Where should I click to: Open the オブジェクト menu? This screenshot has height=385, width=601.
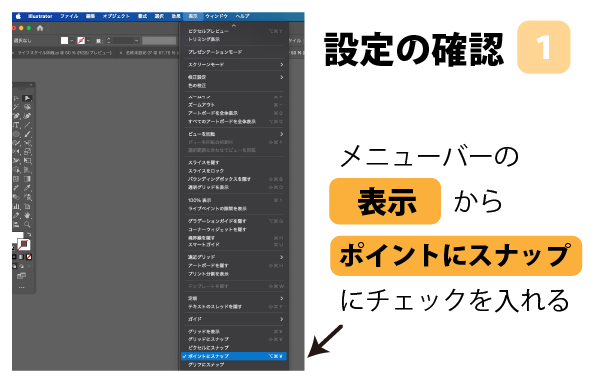pyautogui.click(x=116, y=16)
